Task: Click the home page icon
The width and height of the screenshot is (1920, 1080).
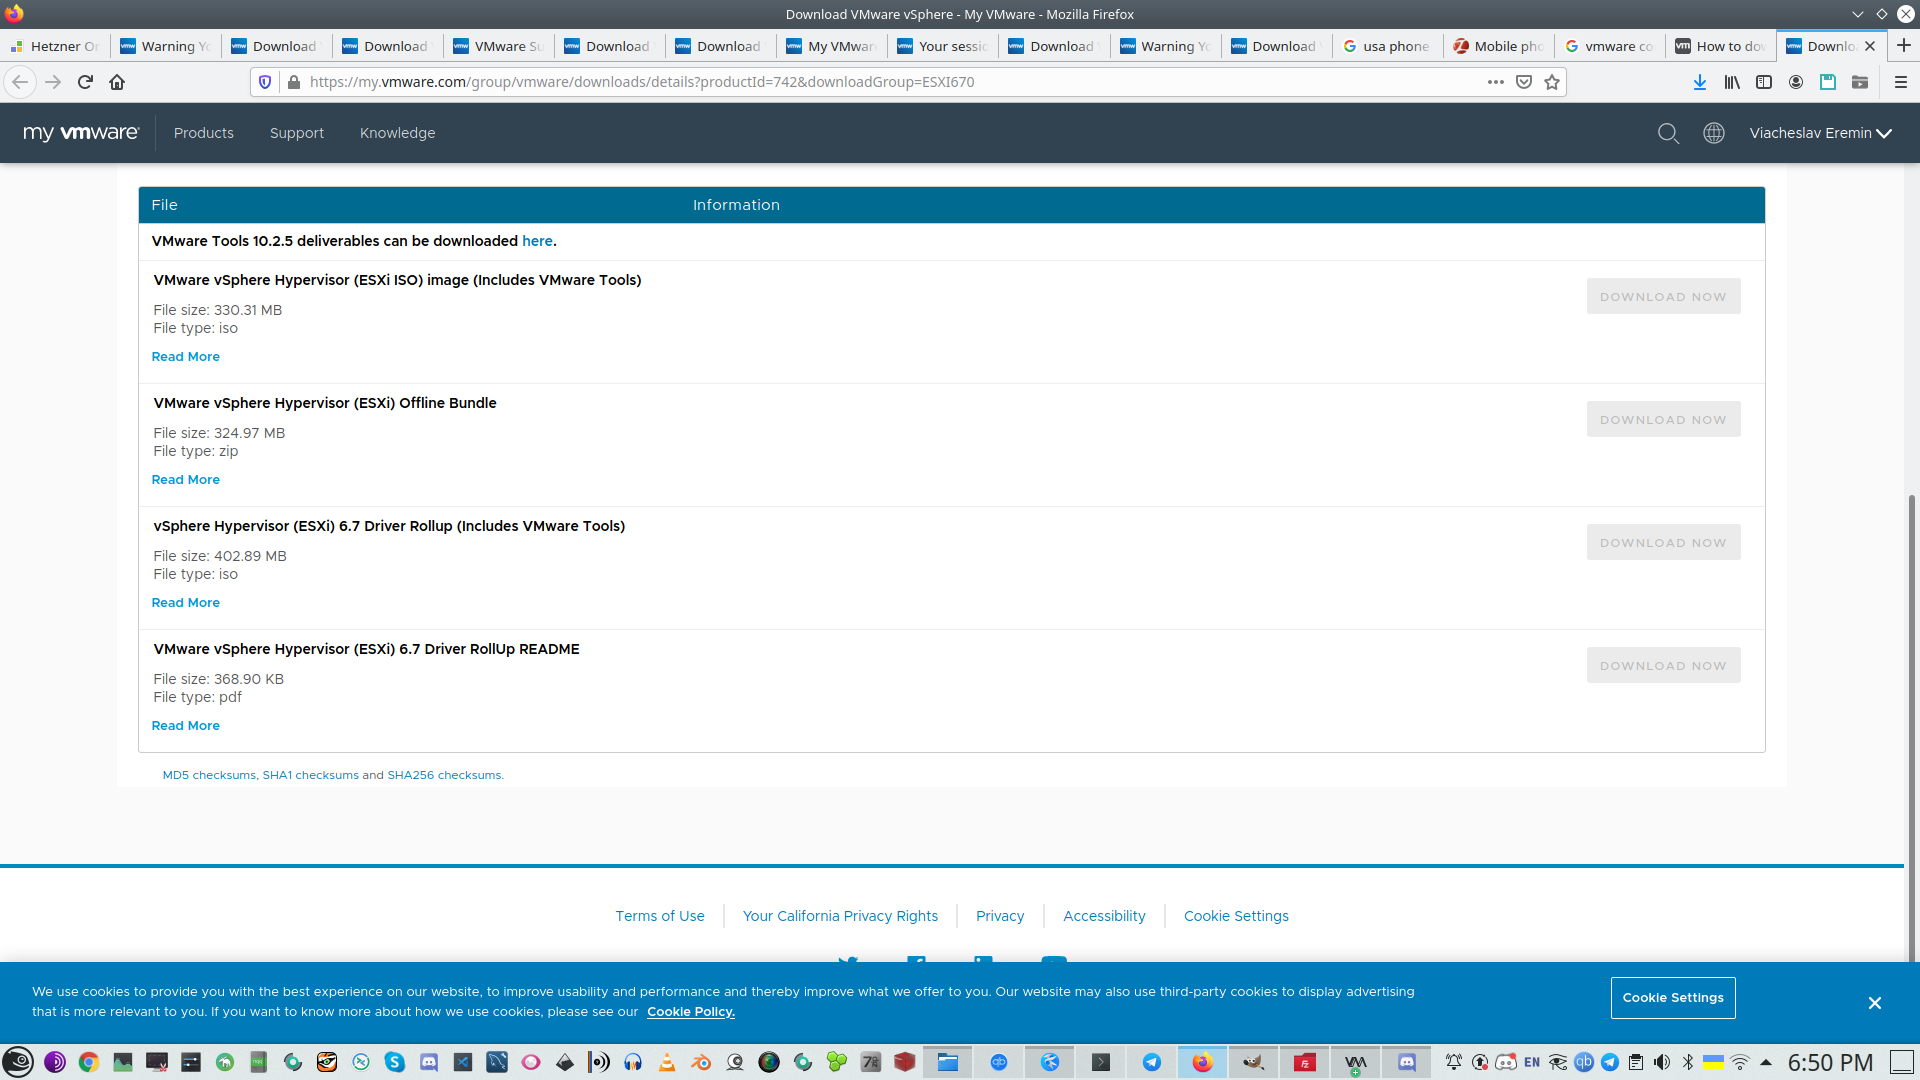Action: tap(117, 82)
